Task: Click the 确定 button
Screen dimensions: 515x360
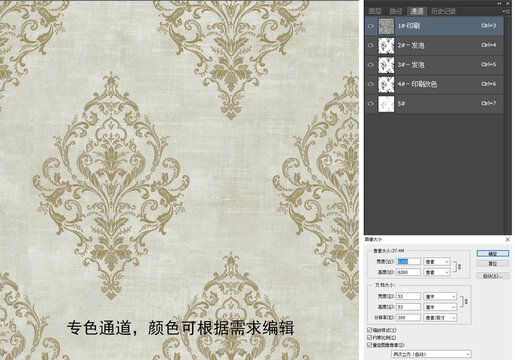Action: 493,254
